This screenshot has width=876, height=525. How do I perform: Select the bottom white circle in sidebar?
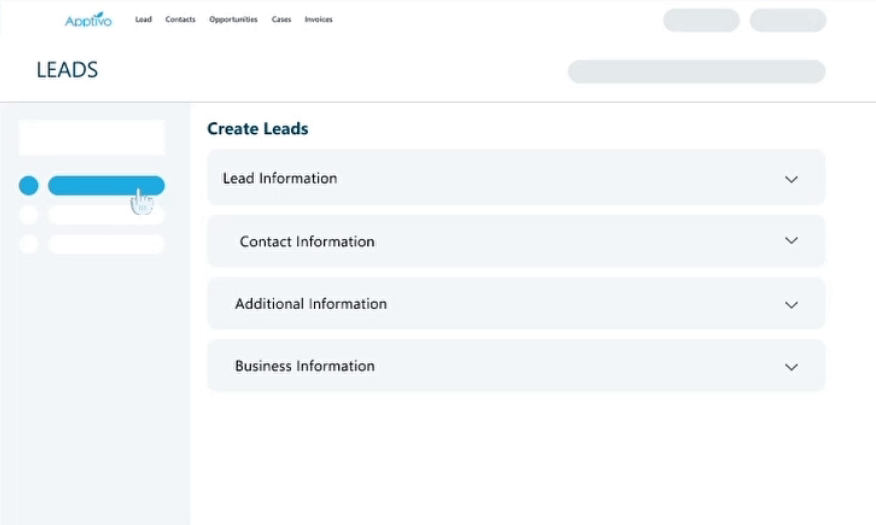[x=29, y=244]
